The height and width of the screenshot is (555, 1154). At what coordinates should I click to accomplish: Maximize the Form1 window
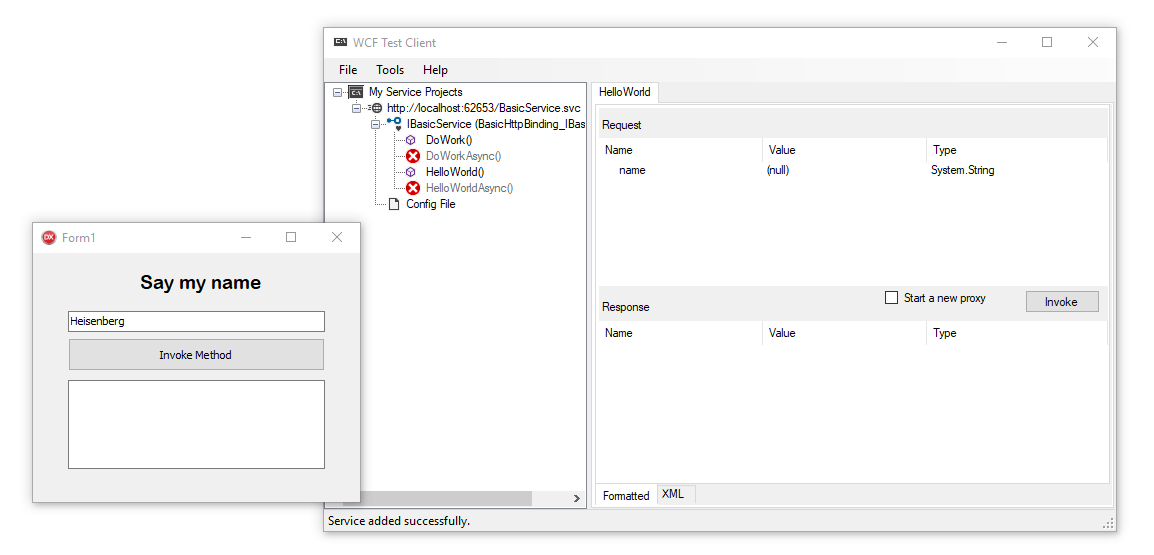(x=291, y=237)
